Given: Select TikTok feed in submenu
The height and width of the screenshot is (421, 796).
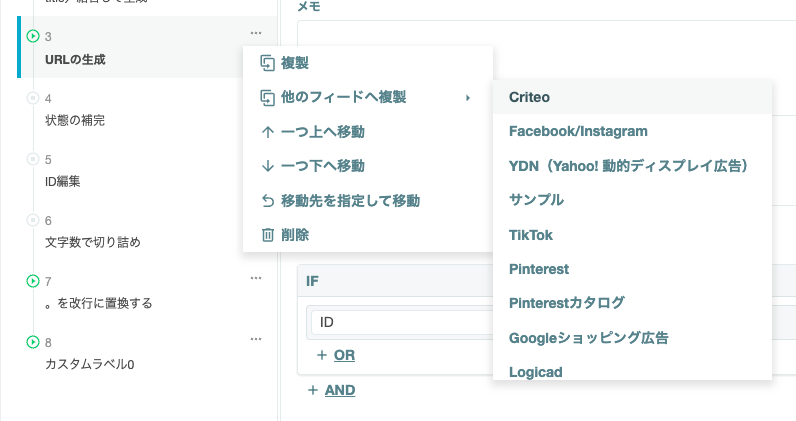Looking at the screenshot, I should click(633, 235).
